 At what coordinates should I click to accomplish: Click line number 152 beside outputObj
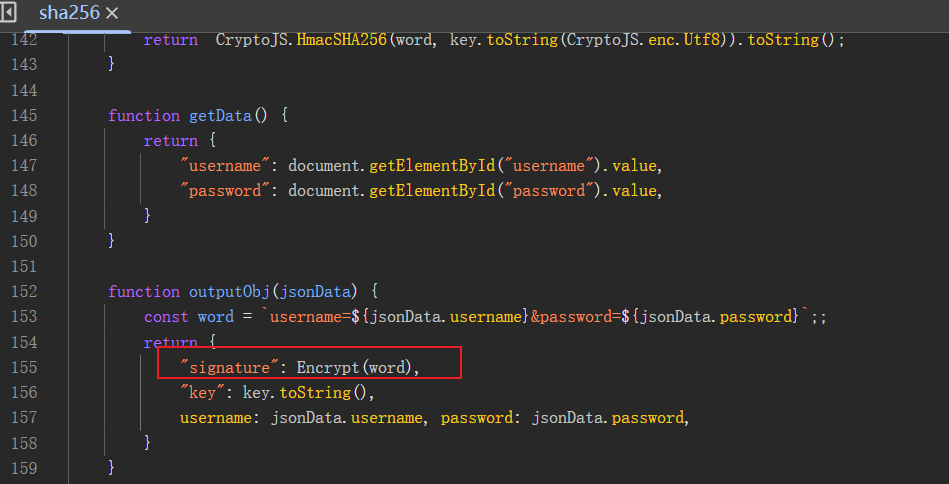(x=24, y=292)
